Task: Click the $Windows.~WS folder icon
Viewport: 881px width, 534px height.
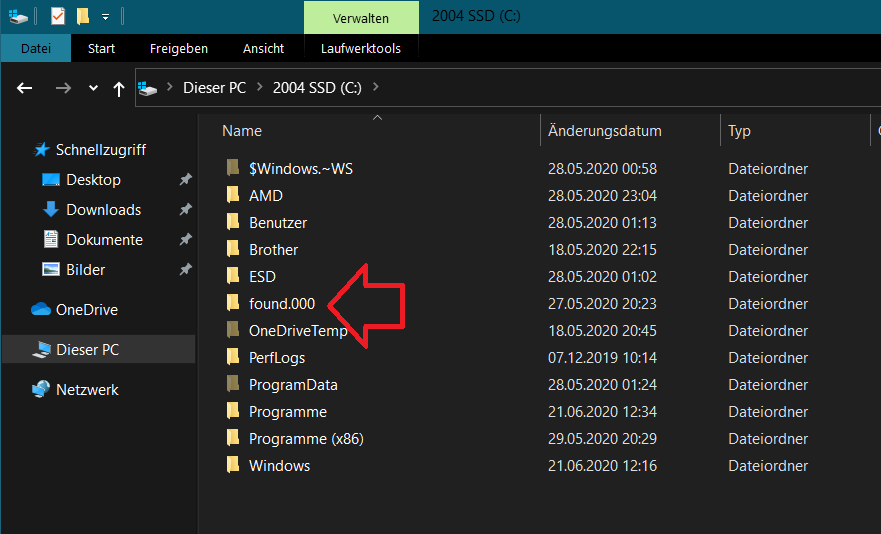Action: [233, 168]
